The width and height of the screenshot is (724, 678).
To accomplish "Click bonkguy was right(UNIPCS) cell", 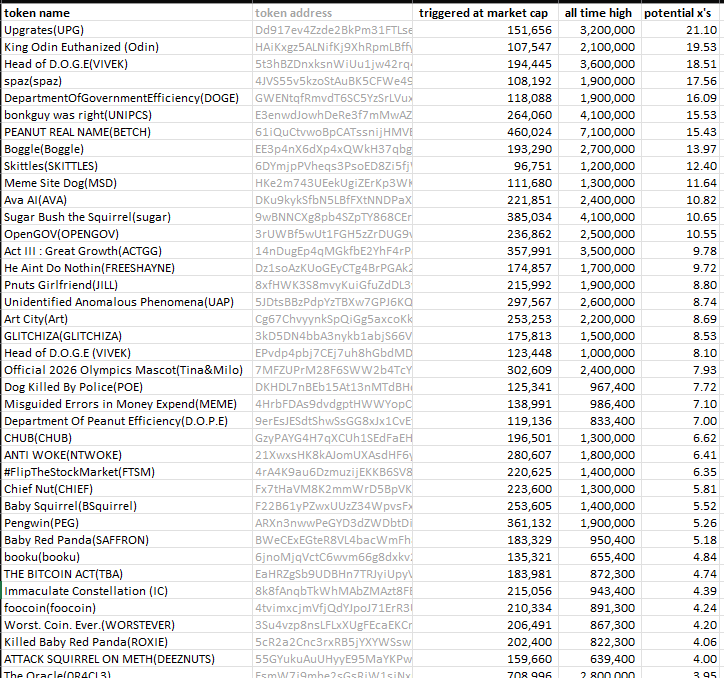I will point(127,115).
